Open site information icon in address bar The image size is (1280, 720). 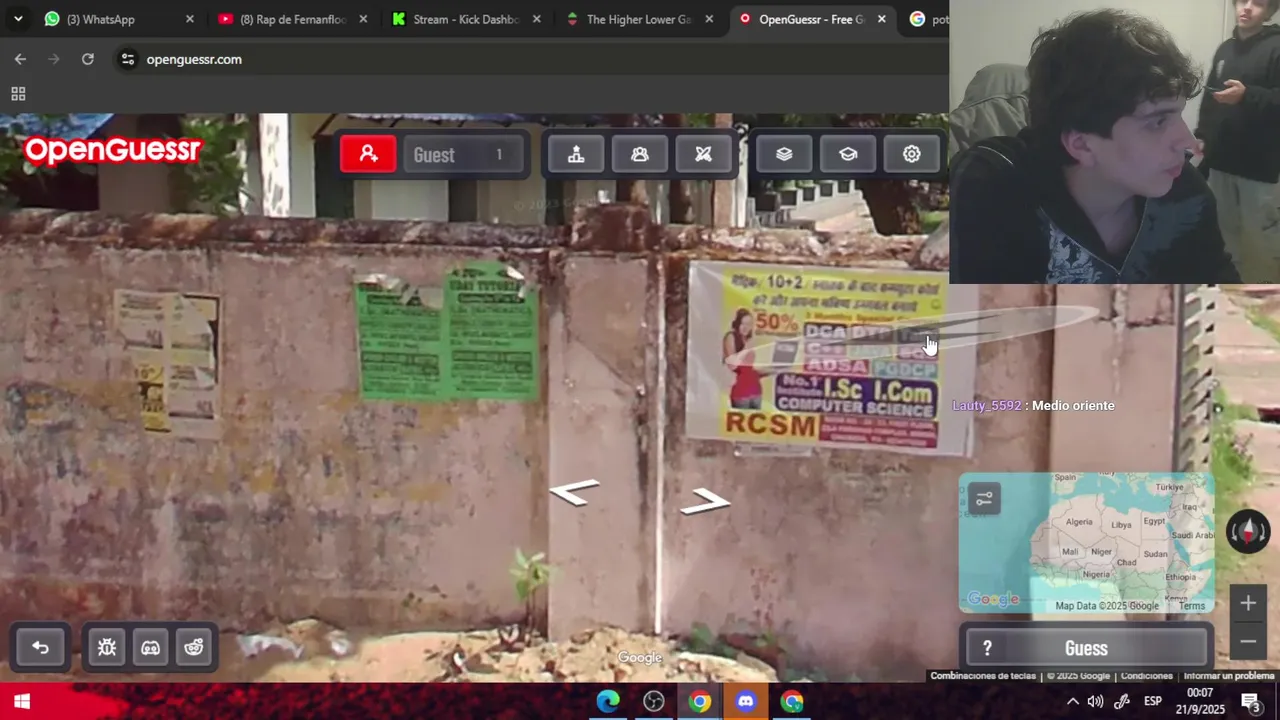click(127, 59)
